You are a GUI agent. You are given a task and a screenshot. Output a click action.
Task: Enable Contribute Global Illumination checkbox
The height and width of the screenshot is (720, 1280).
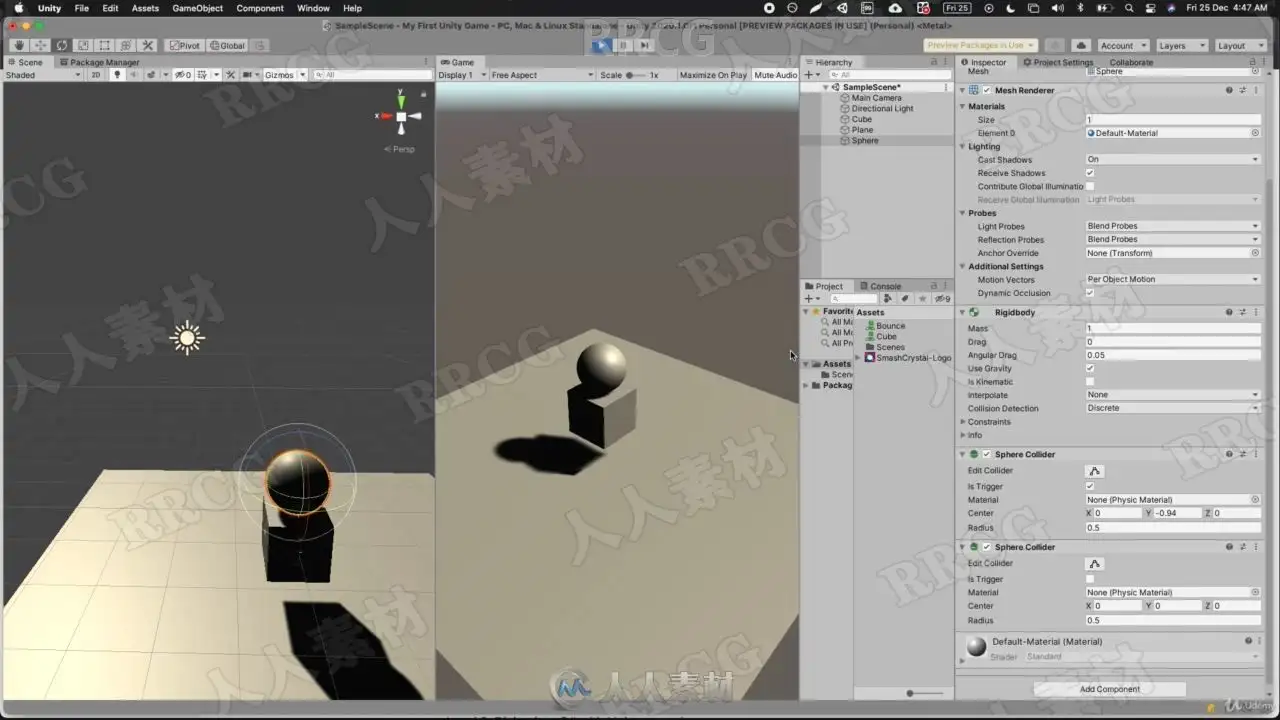click(x=1090, y=186)
